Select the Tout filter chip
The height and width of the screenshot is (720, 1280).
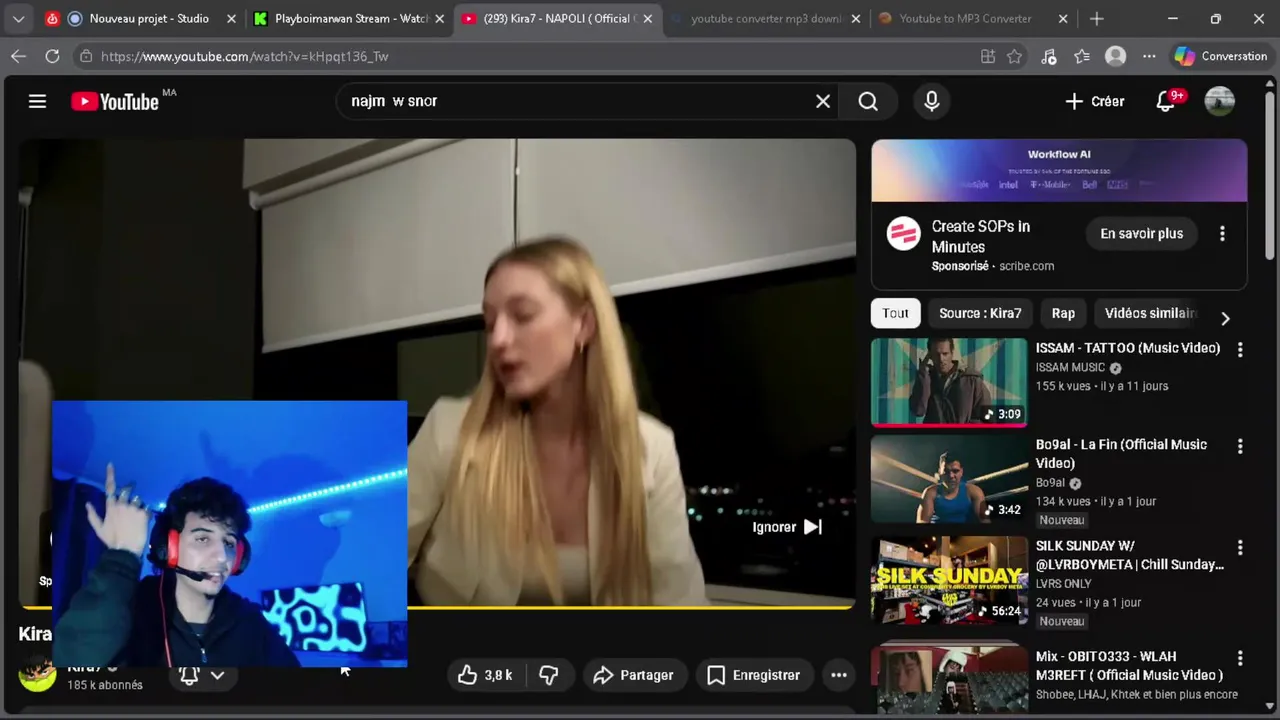[895, 313]
